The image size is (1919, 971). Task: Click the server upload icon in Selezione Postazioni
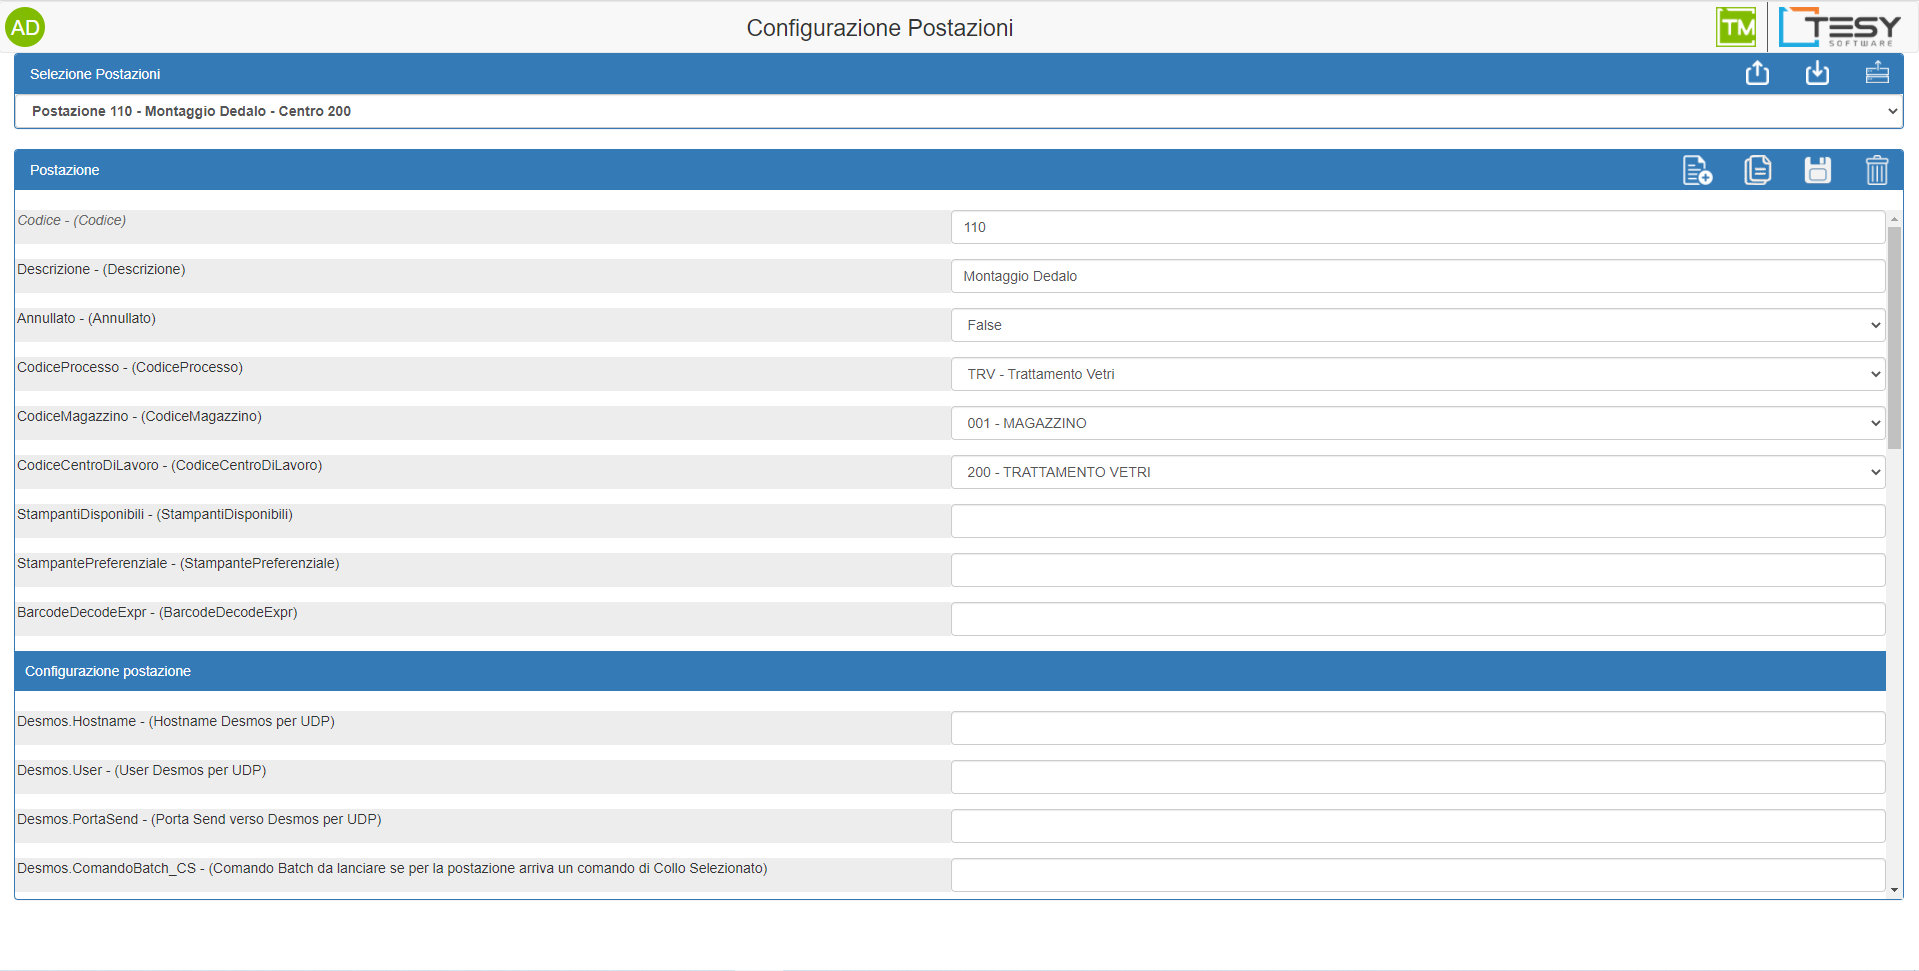coord(1877,73)
